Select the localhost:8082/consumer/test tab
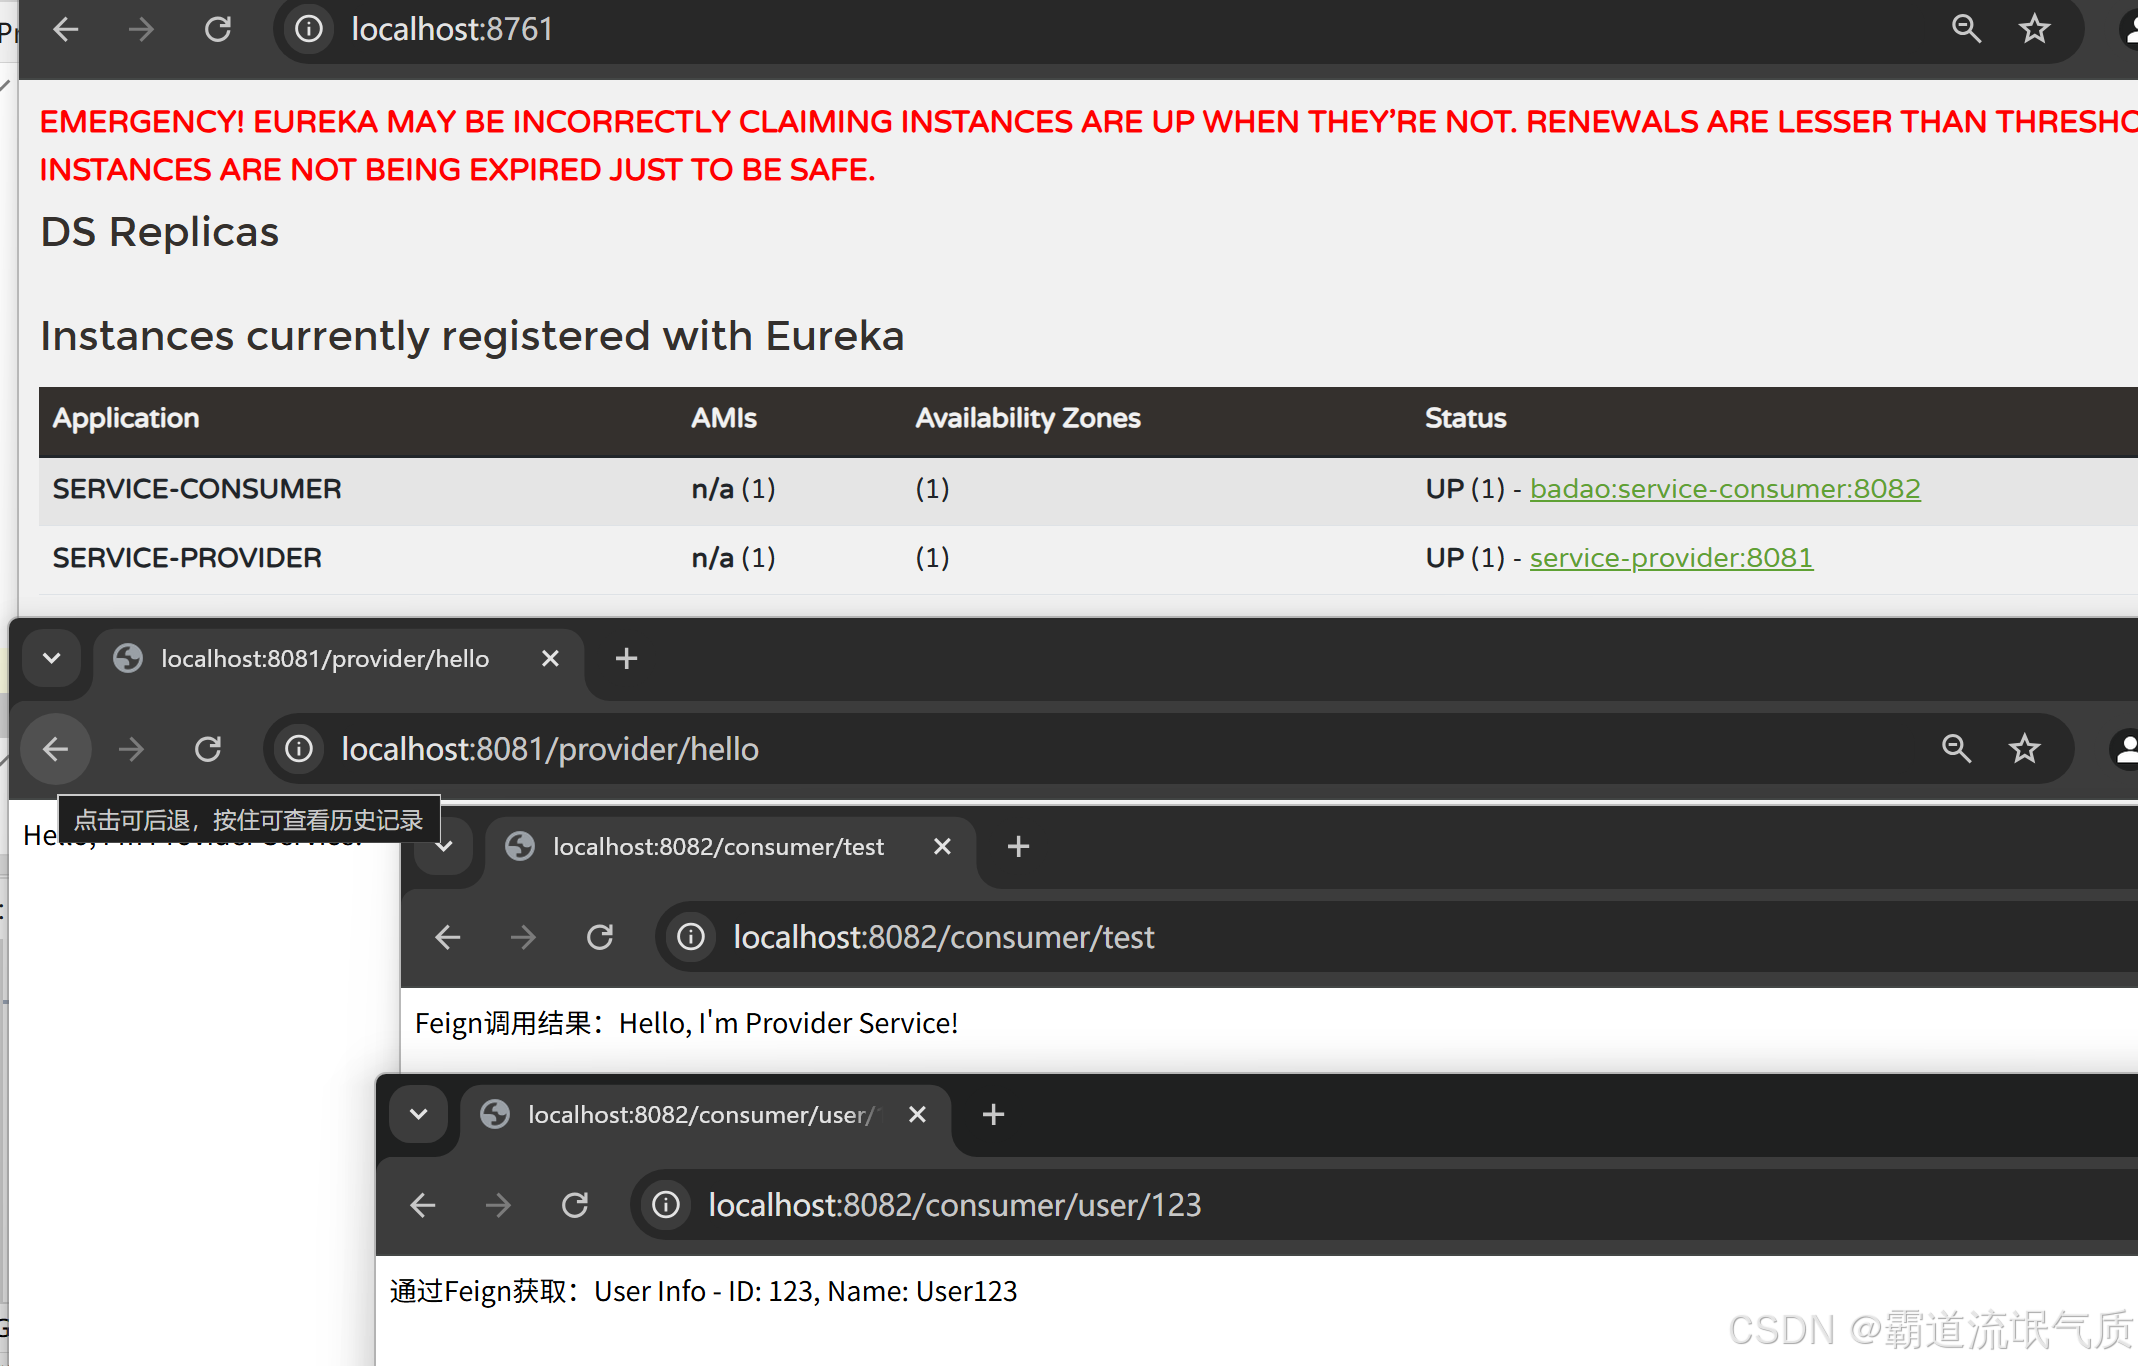The width and height of the screenshot is (2138, 1366). 718,847
